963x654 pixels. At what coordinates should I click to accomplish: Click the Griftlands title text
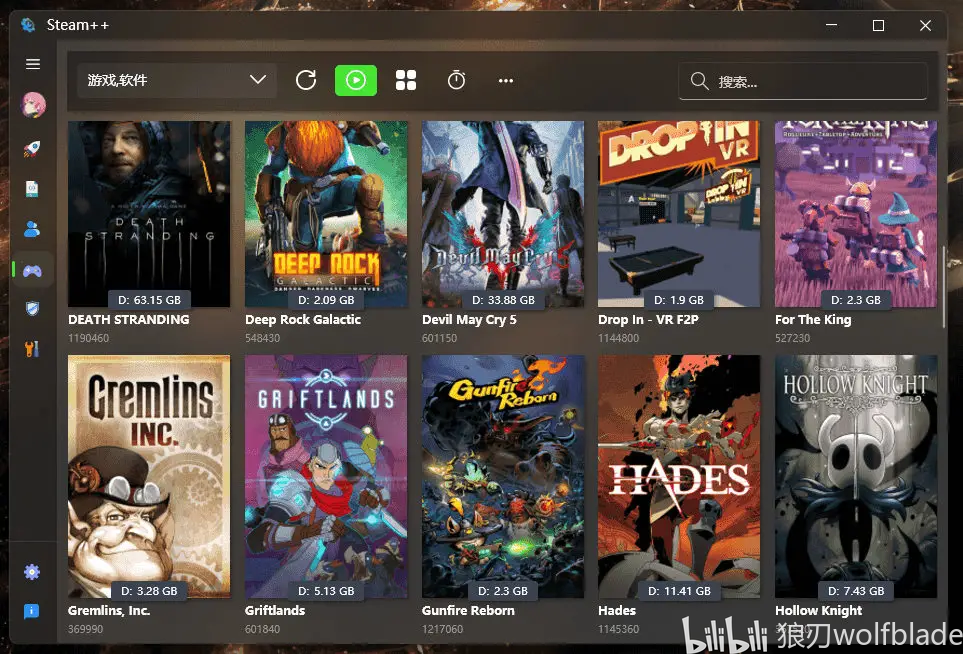pos(275,610)
